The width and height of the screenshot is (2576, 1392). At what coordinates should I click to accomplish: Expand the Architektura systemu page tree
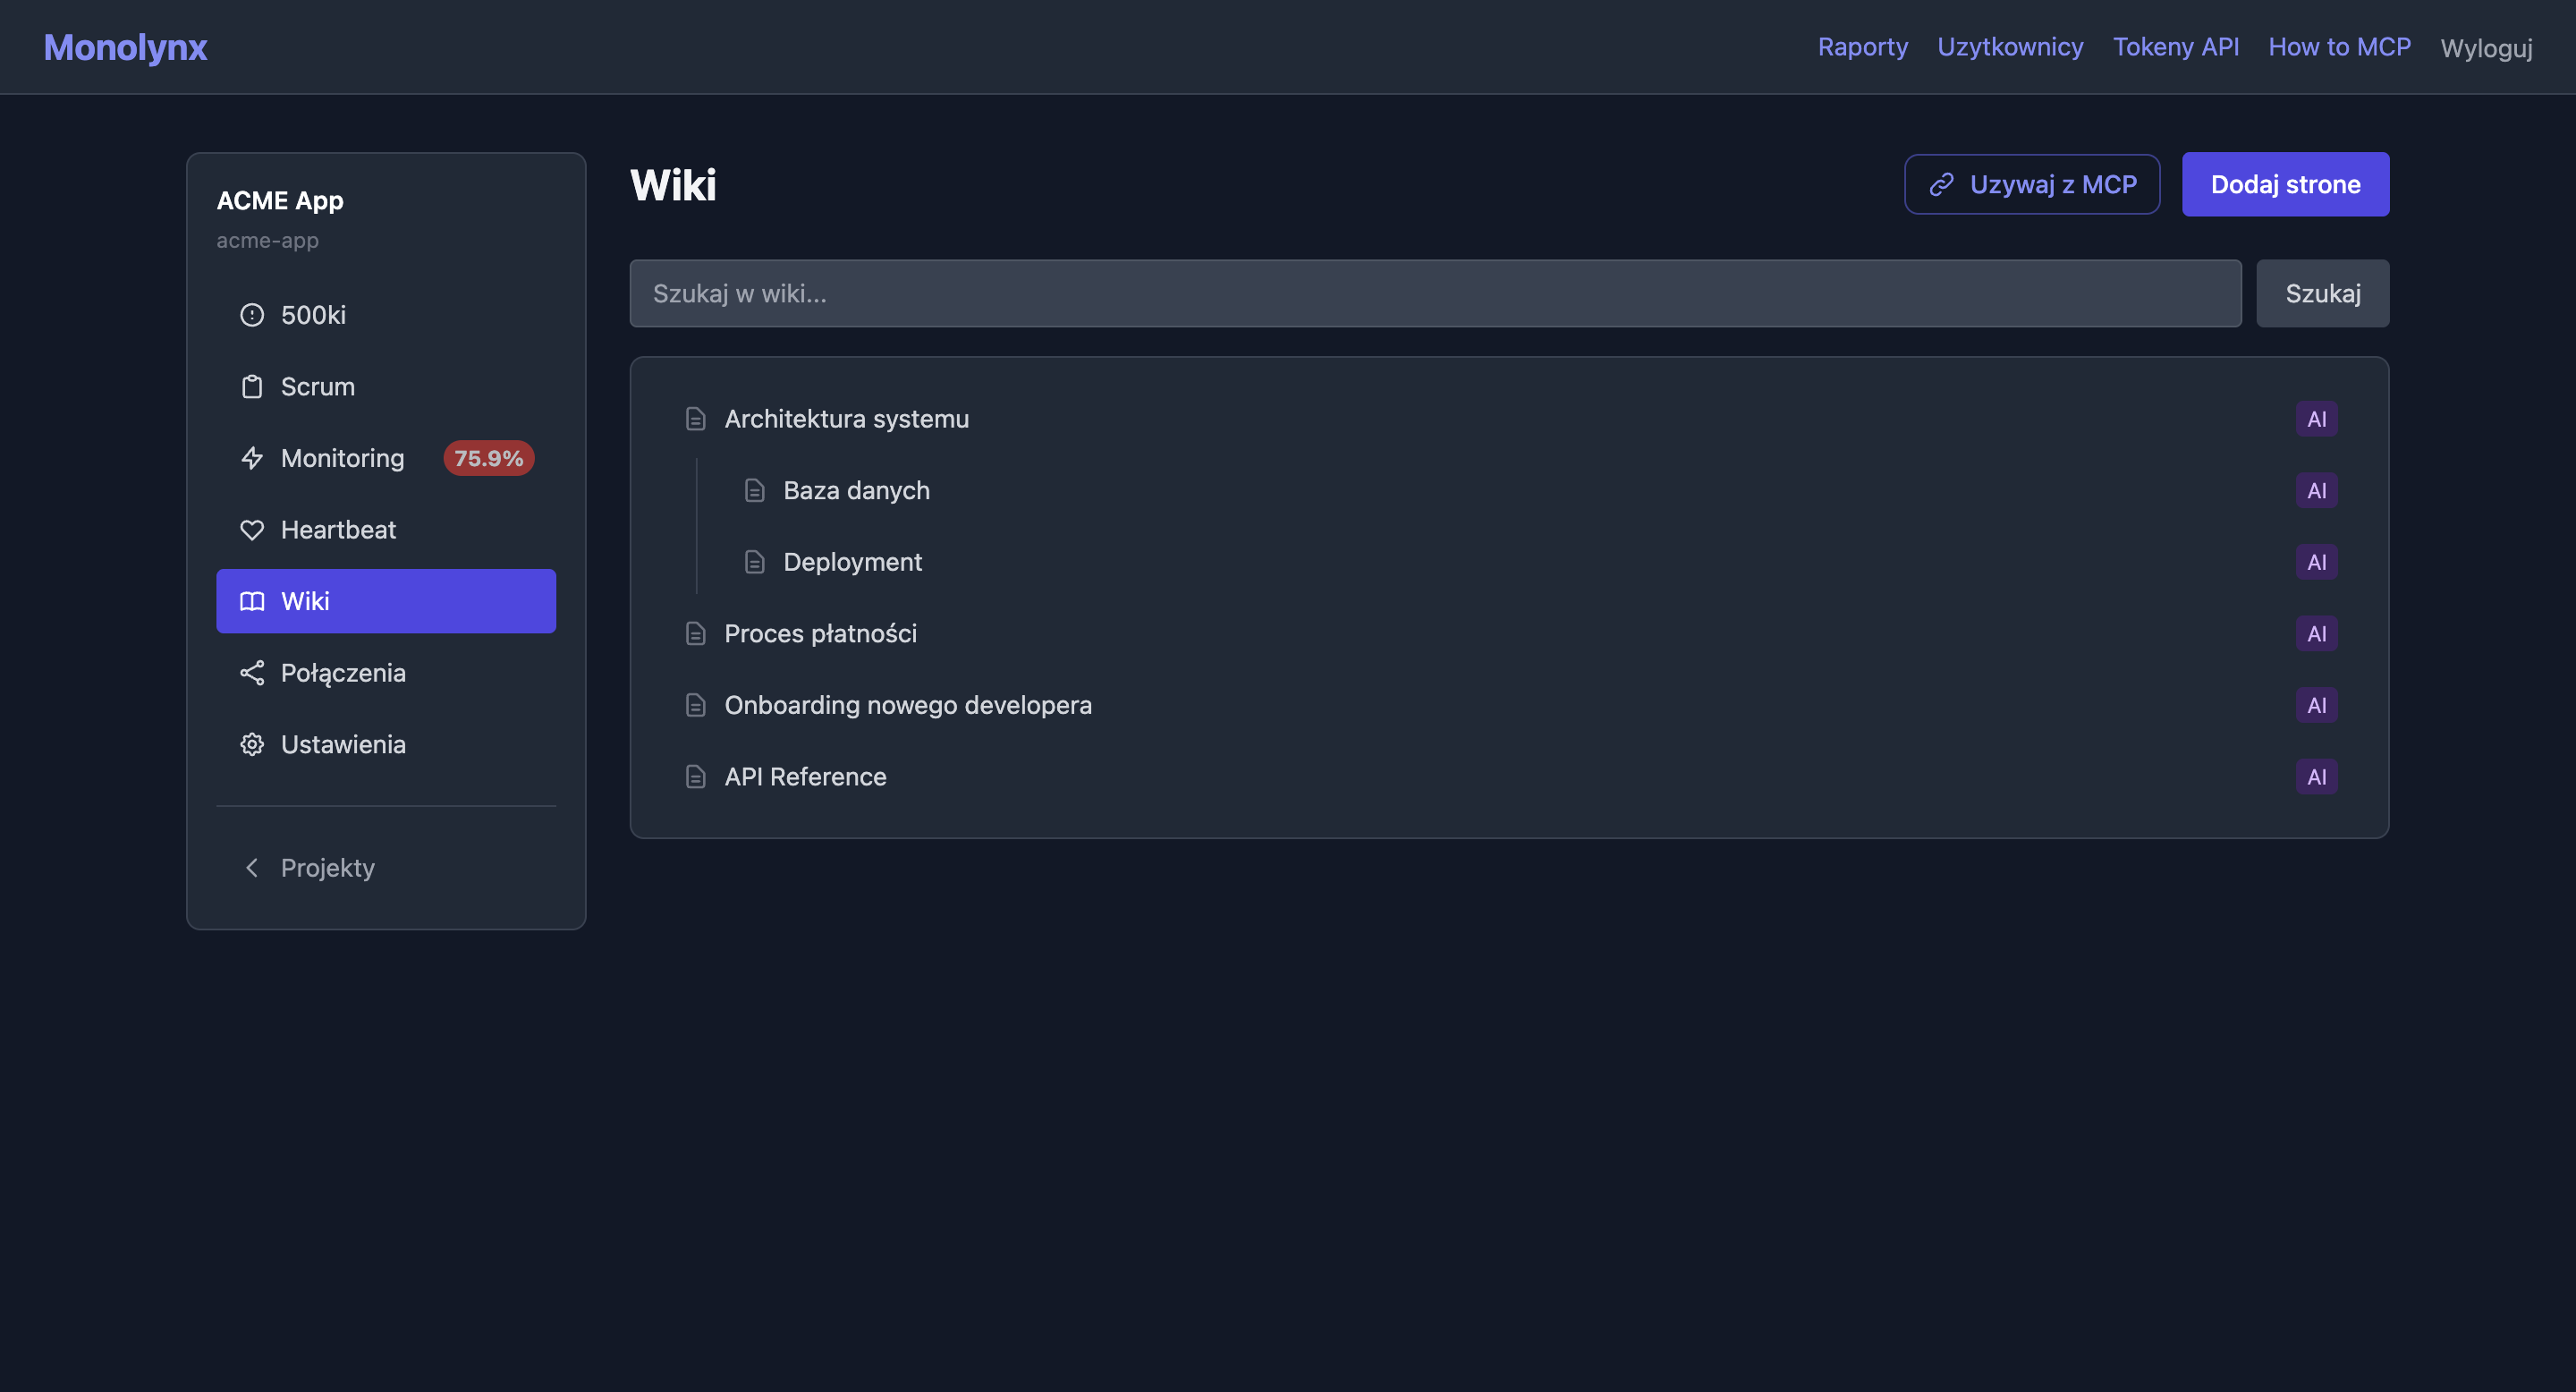tap(847, 419)
